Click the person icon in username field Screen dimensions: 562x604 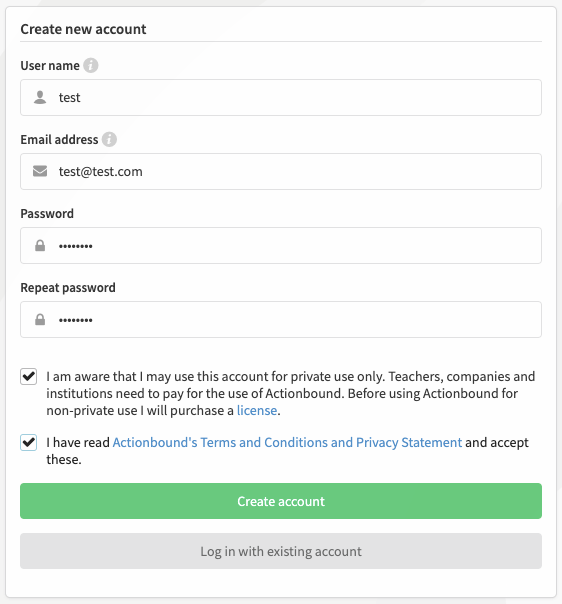[40, 97]
